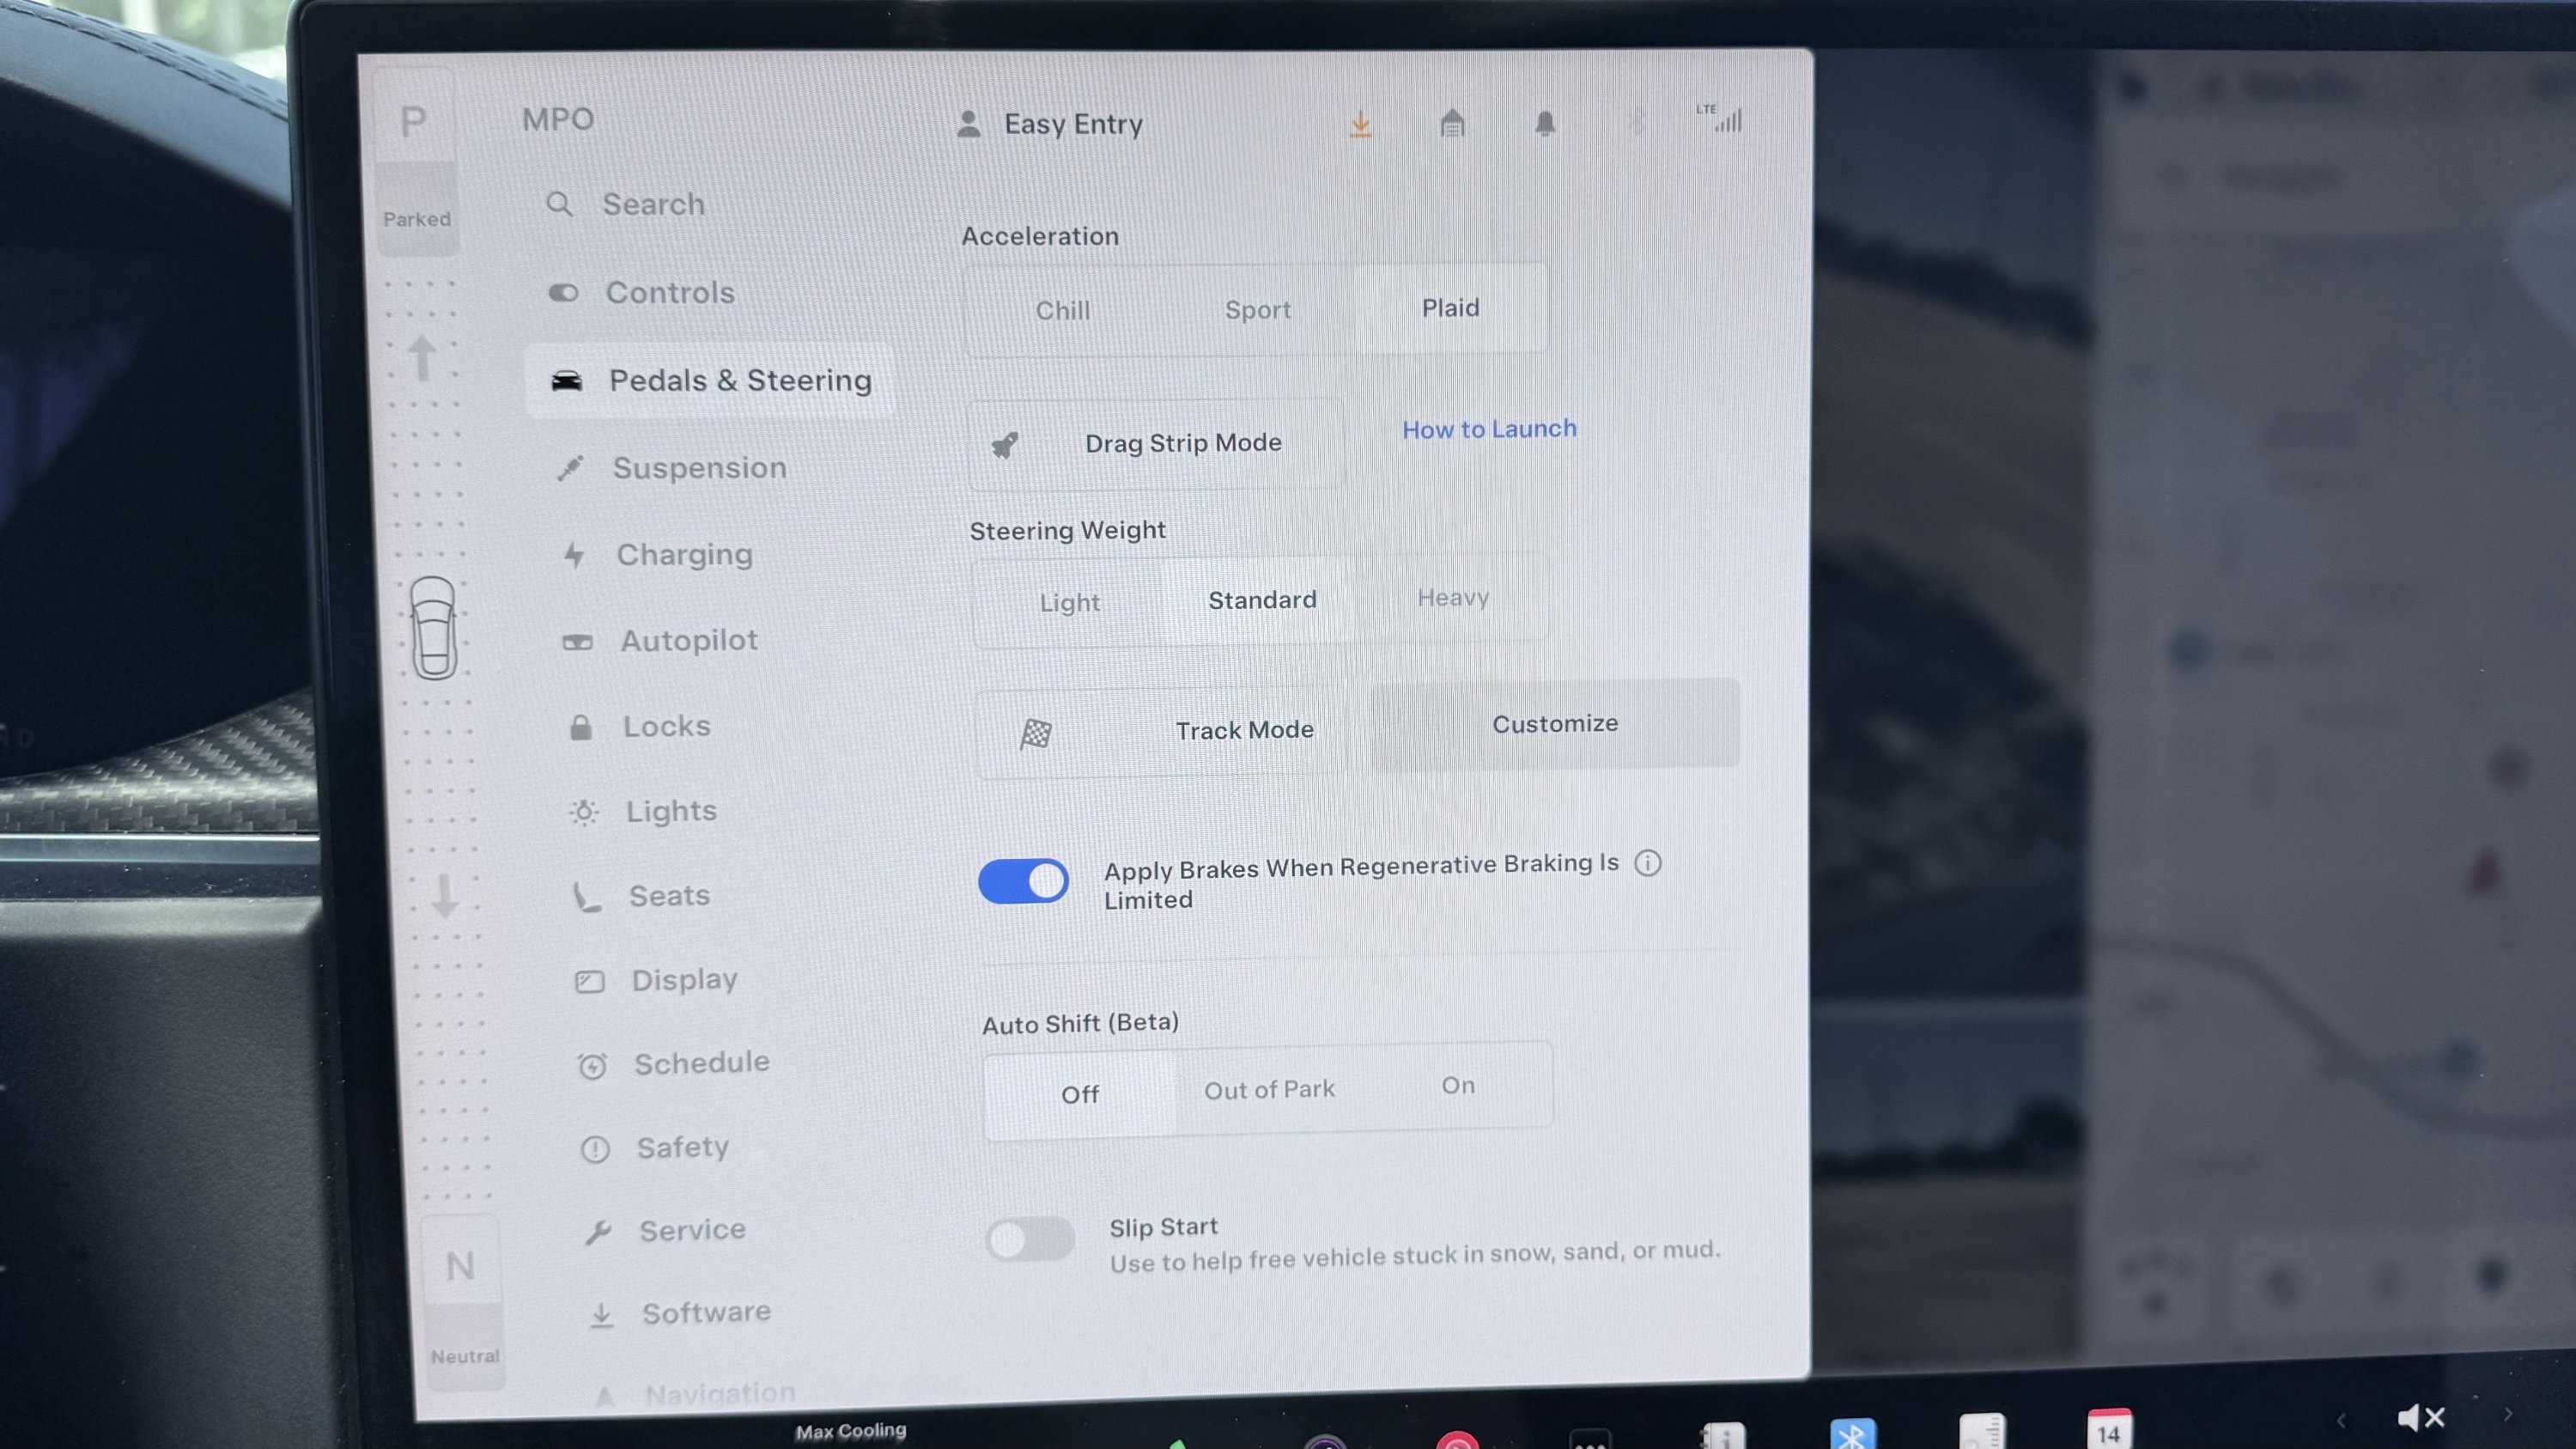Shift into Neutral on the gear strip
Image resolution: width=2576 pixels, height=1449 pixels.
coord(462,1303)
